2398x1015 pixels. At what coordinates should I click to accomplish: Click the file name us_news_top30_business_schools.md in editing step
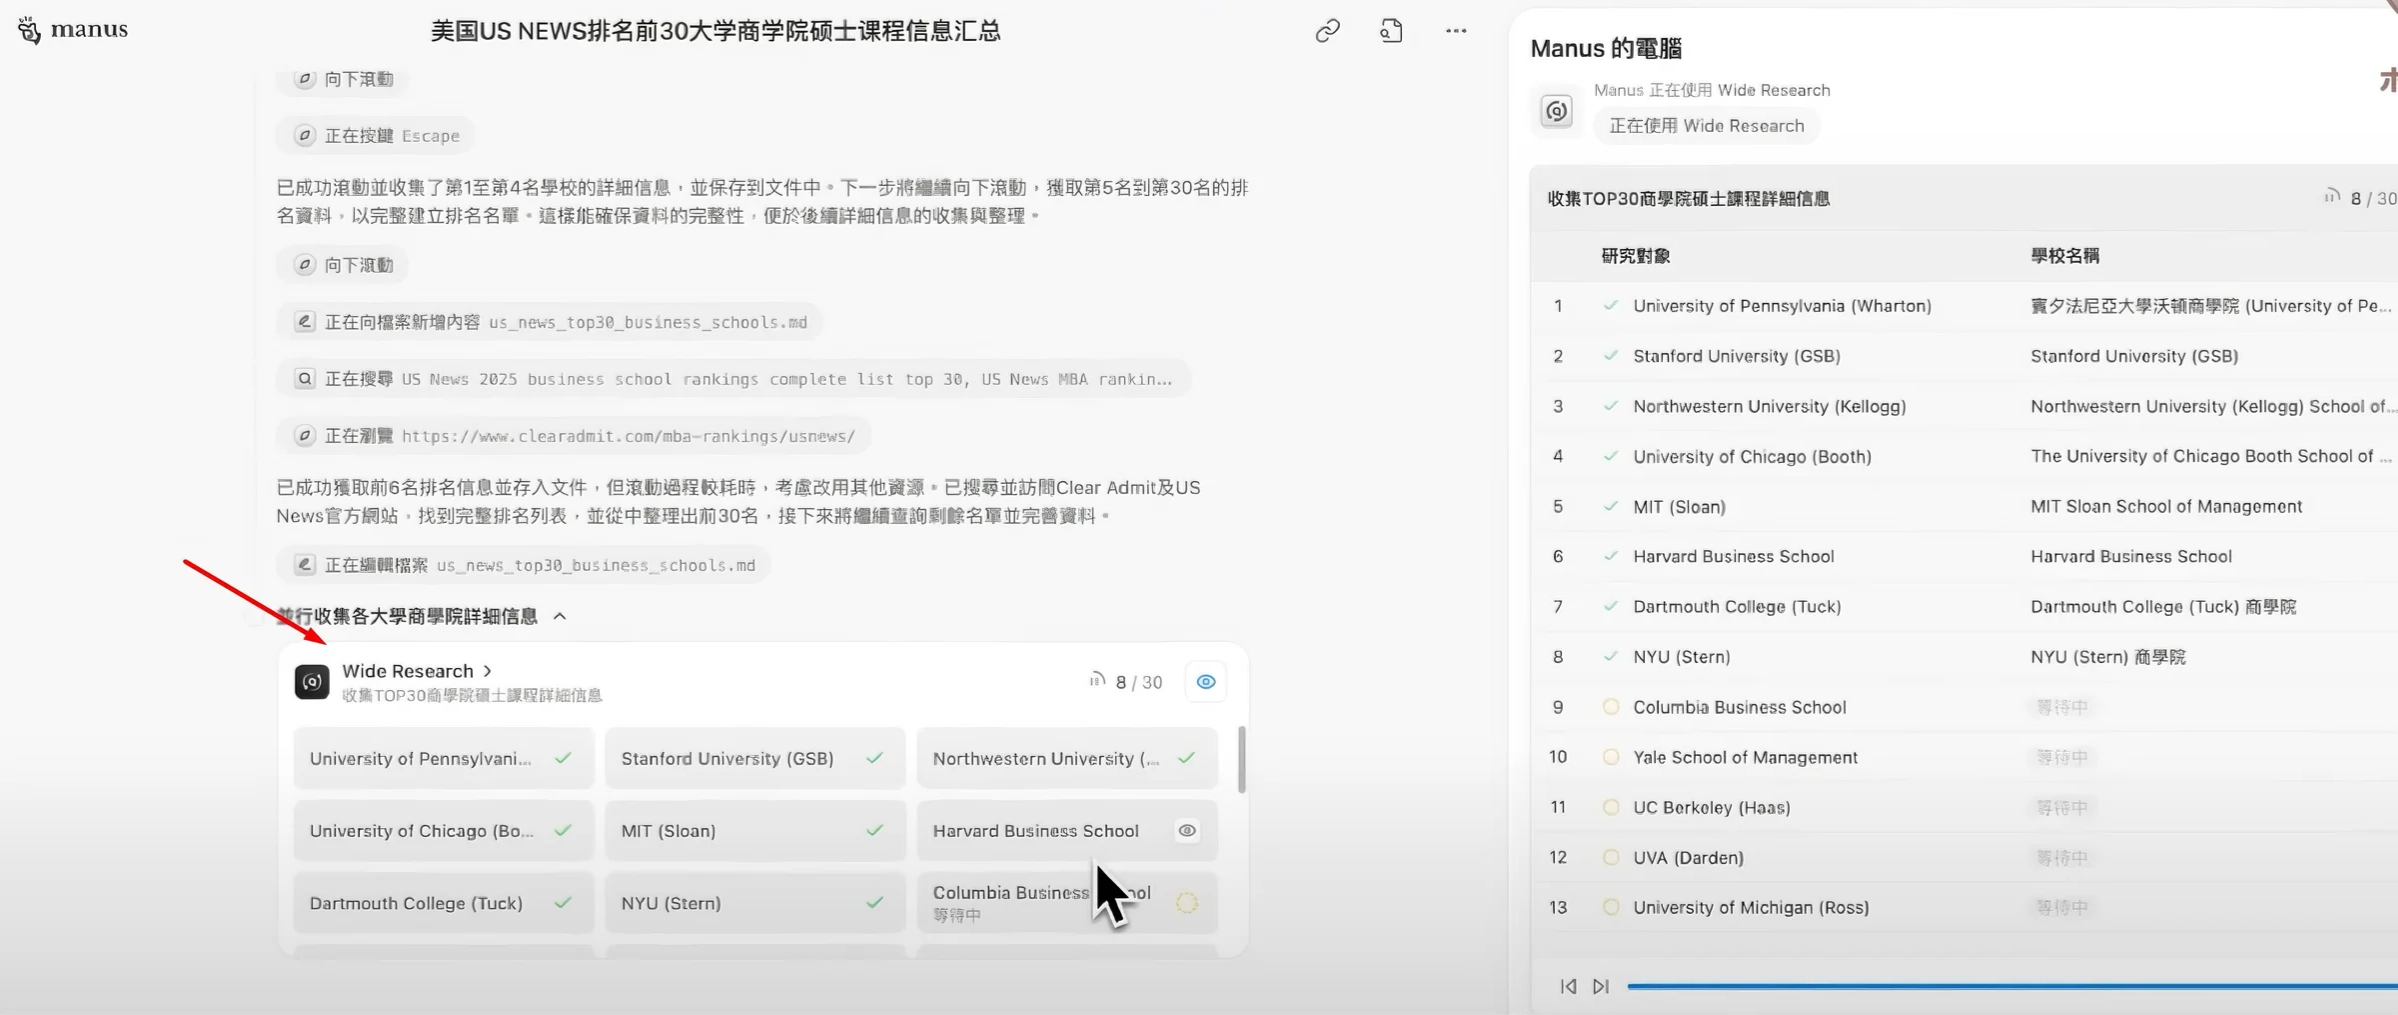596,565
